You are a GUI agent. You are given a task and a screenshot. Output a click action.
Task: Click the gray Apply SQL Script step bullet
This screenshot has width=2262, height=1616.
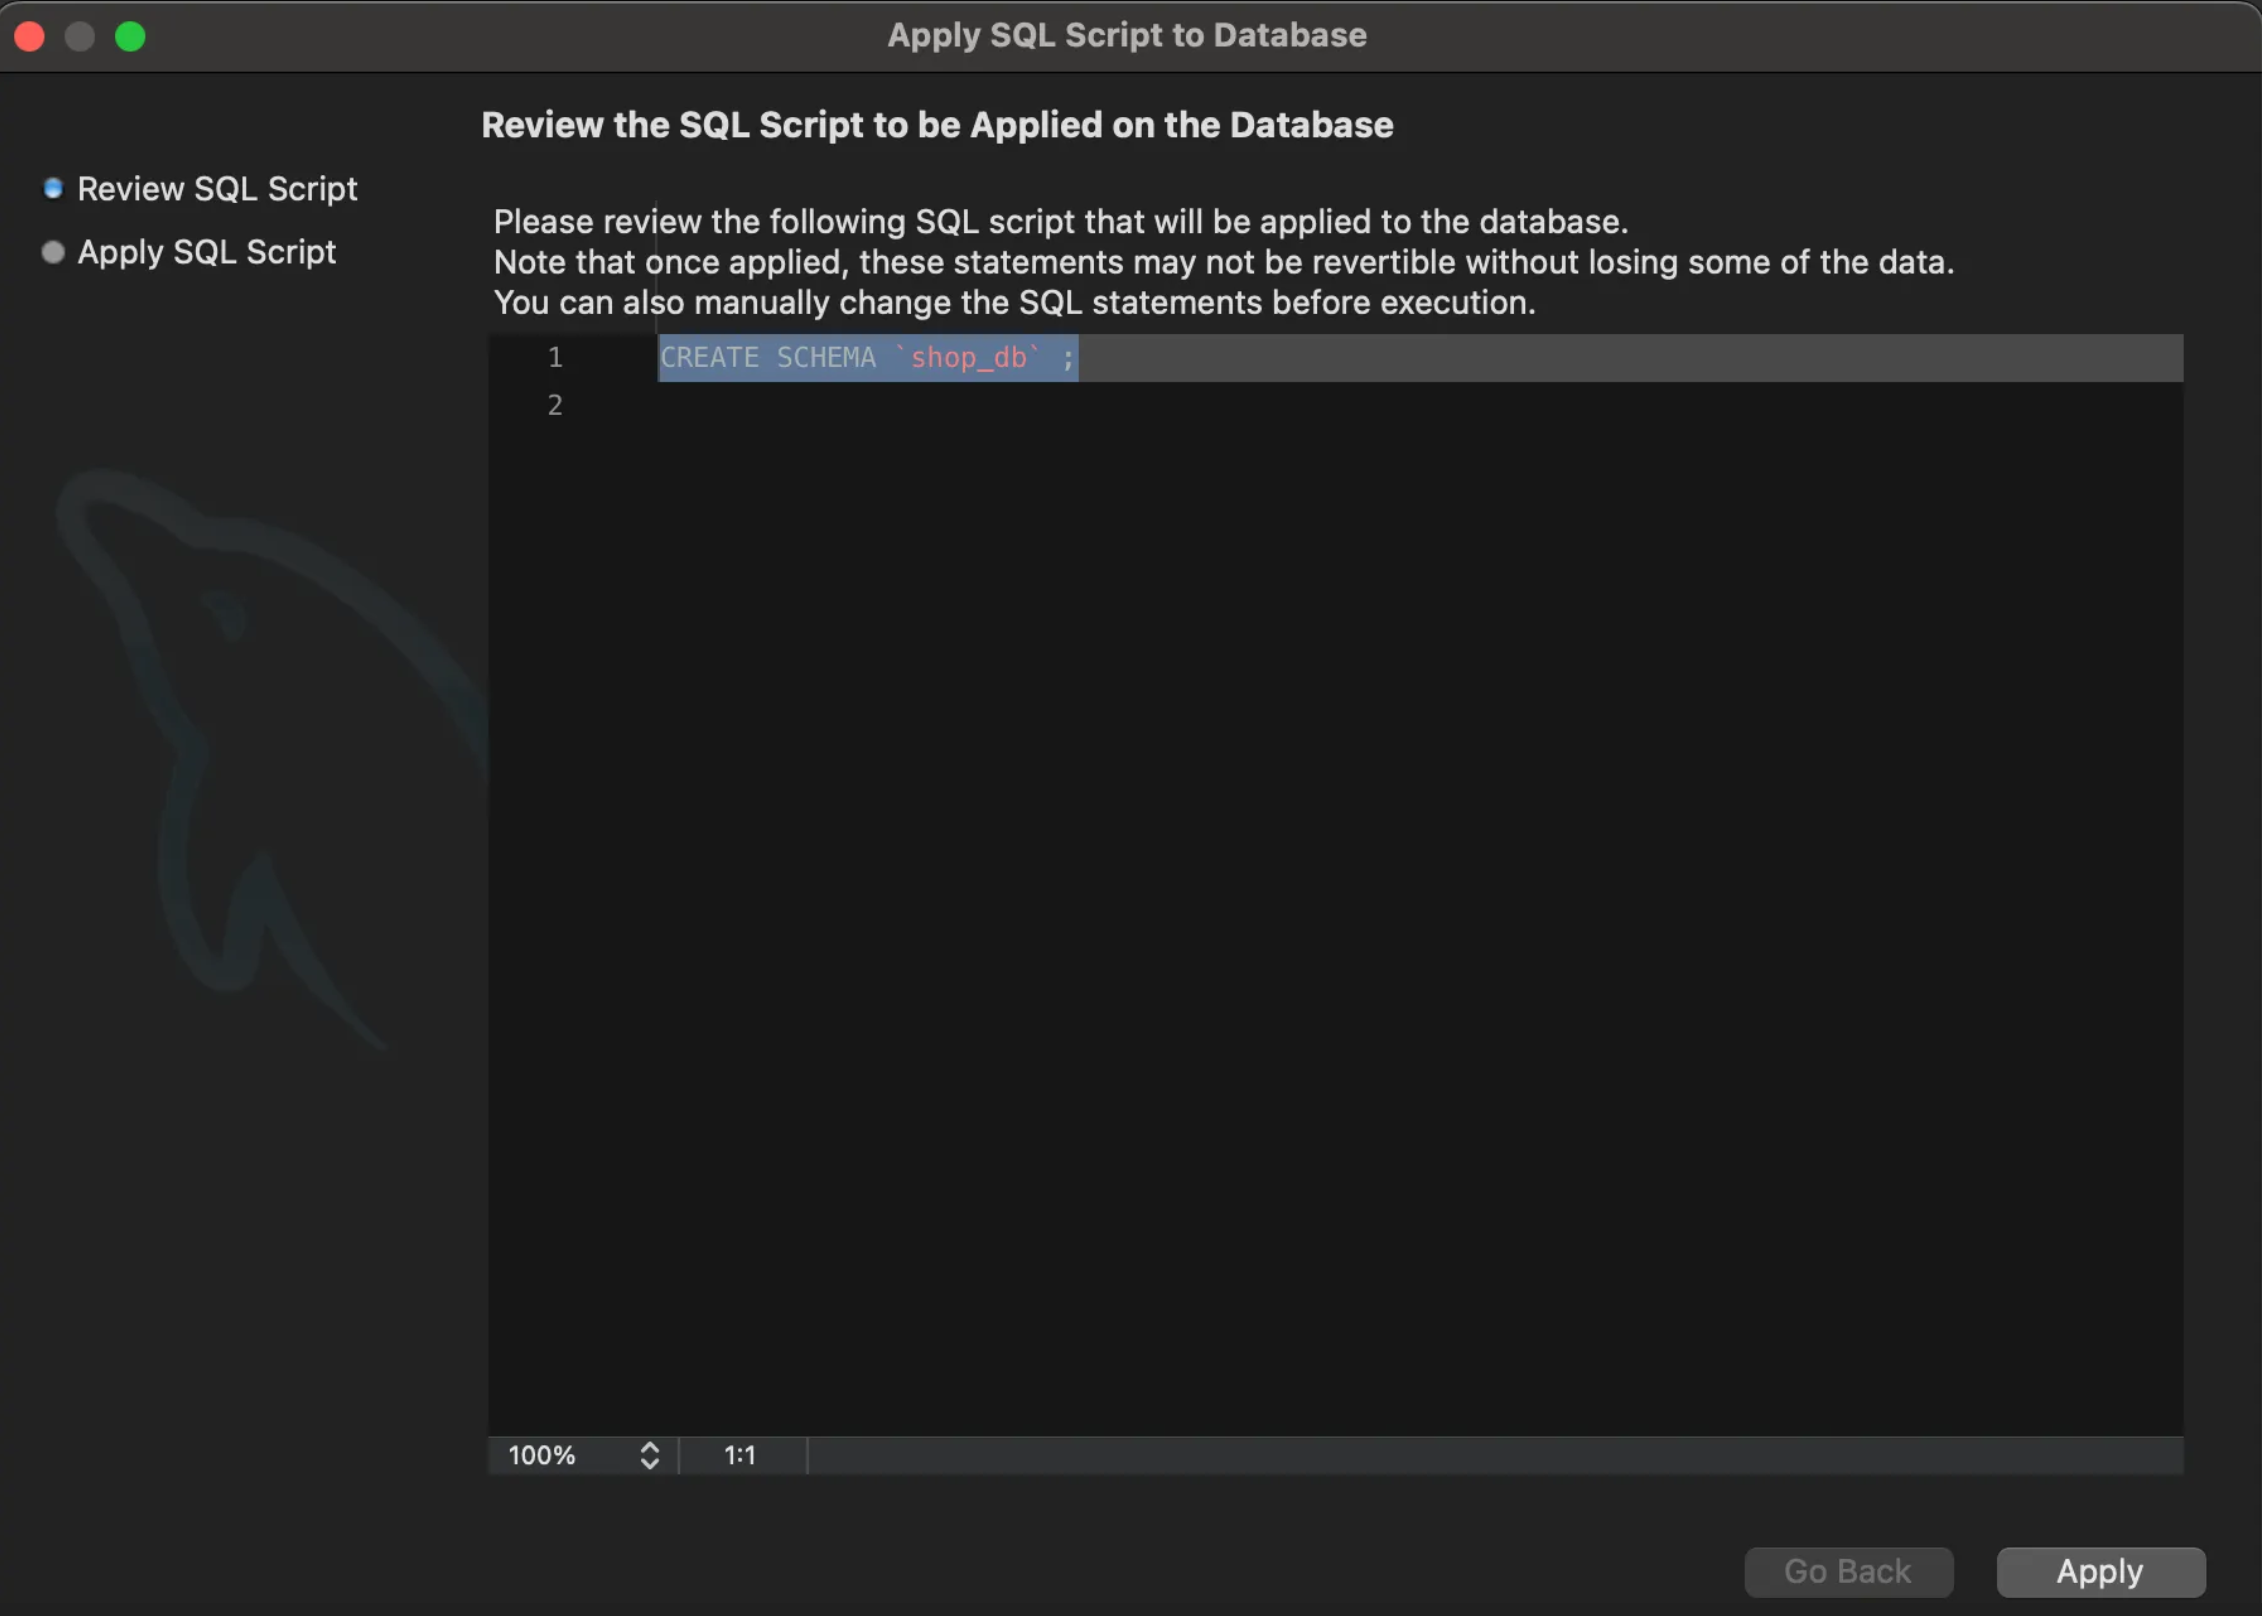[53, 252]
